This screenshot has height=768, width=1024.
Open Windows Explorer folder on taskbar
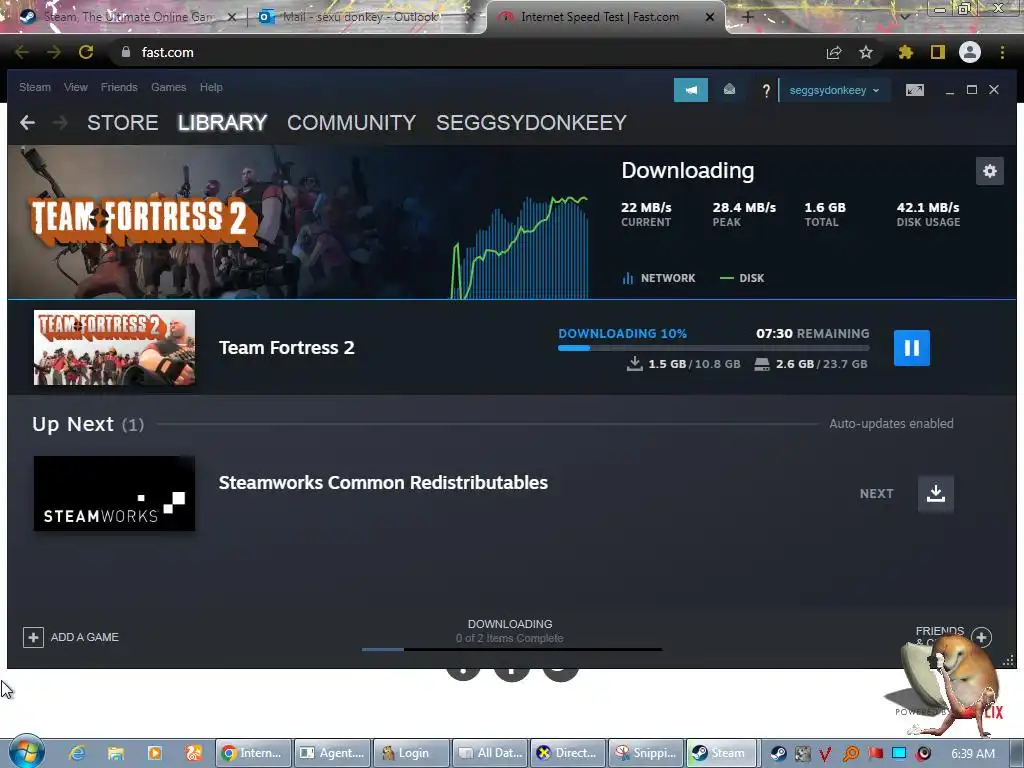click(x=116, y=753)
